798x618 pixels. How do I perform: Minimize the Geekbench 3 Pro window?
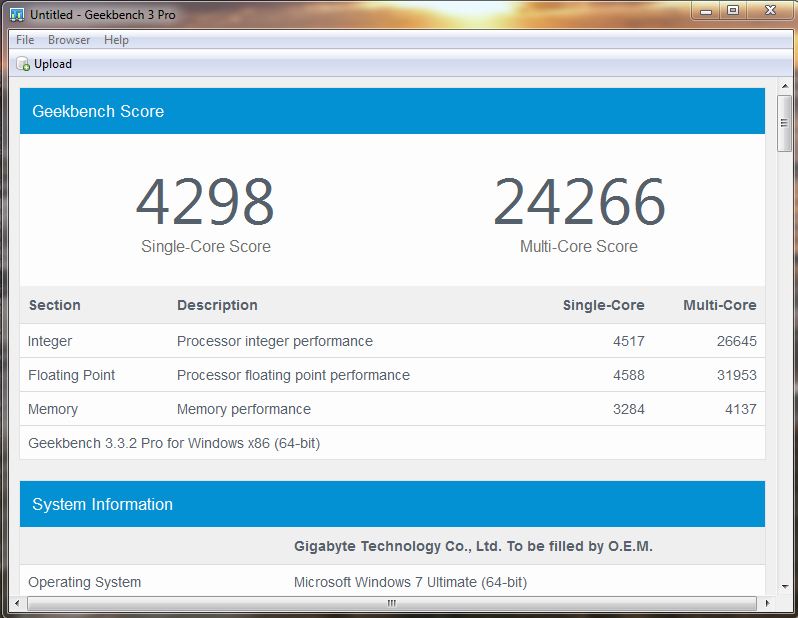coord(705,11)
